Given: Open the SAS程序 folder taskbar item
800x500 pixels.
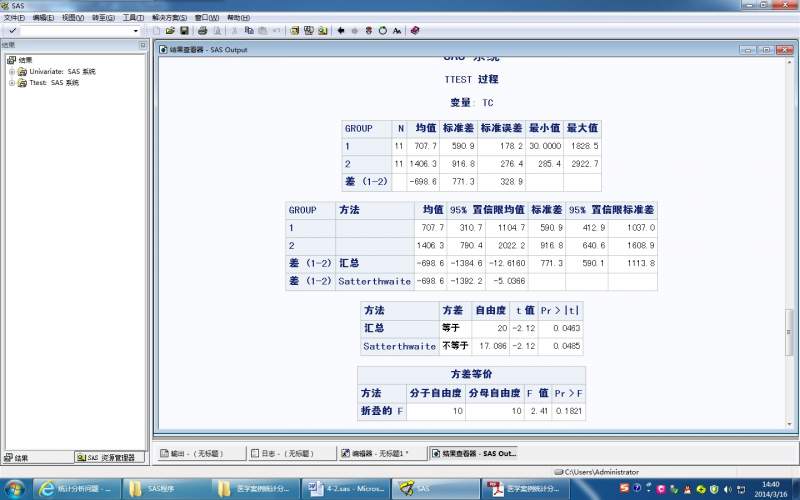Looking at the screenshot, I should click(x=166, y=489).
